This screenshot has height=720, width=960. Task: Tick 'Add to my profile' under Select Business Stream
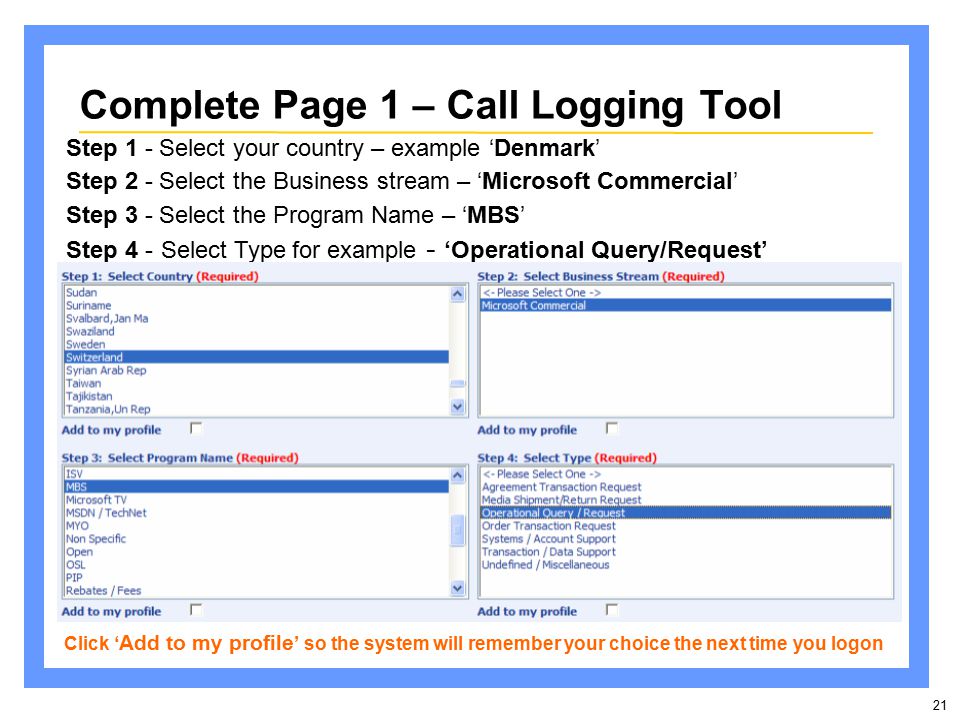[x=612, y=428]
